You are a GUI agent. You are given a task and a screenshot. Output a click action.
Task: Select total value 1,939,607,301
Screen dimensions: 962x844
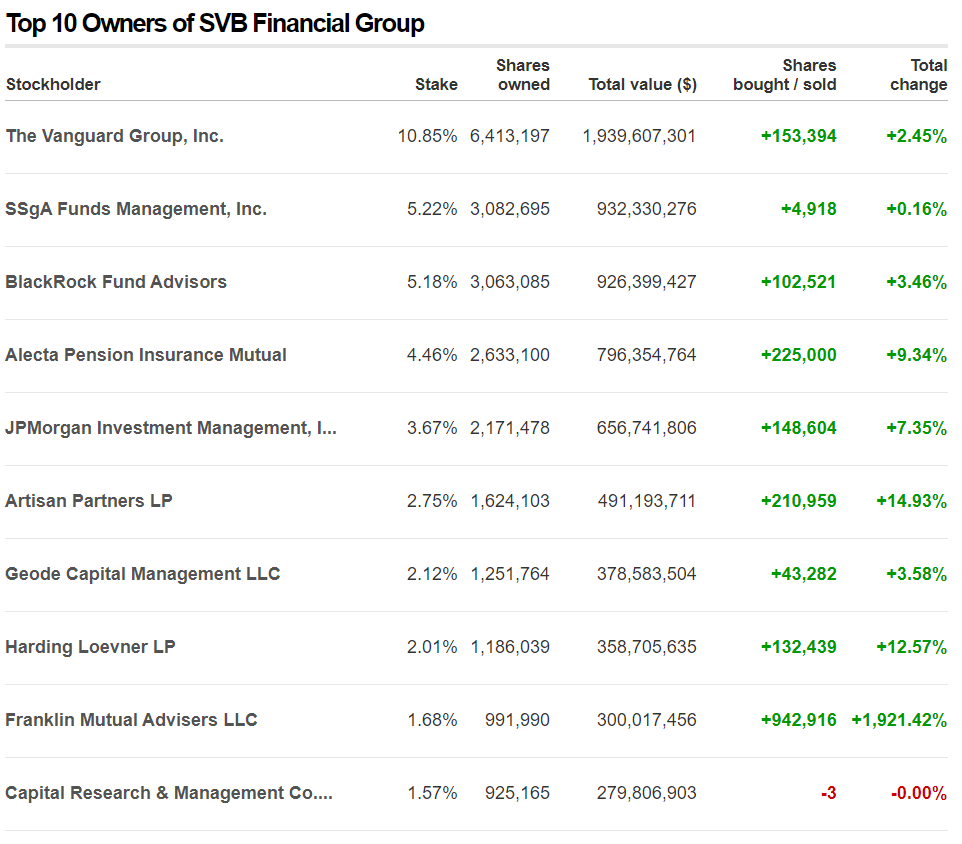pyautogui.click(x=639, y=136)
